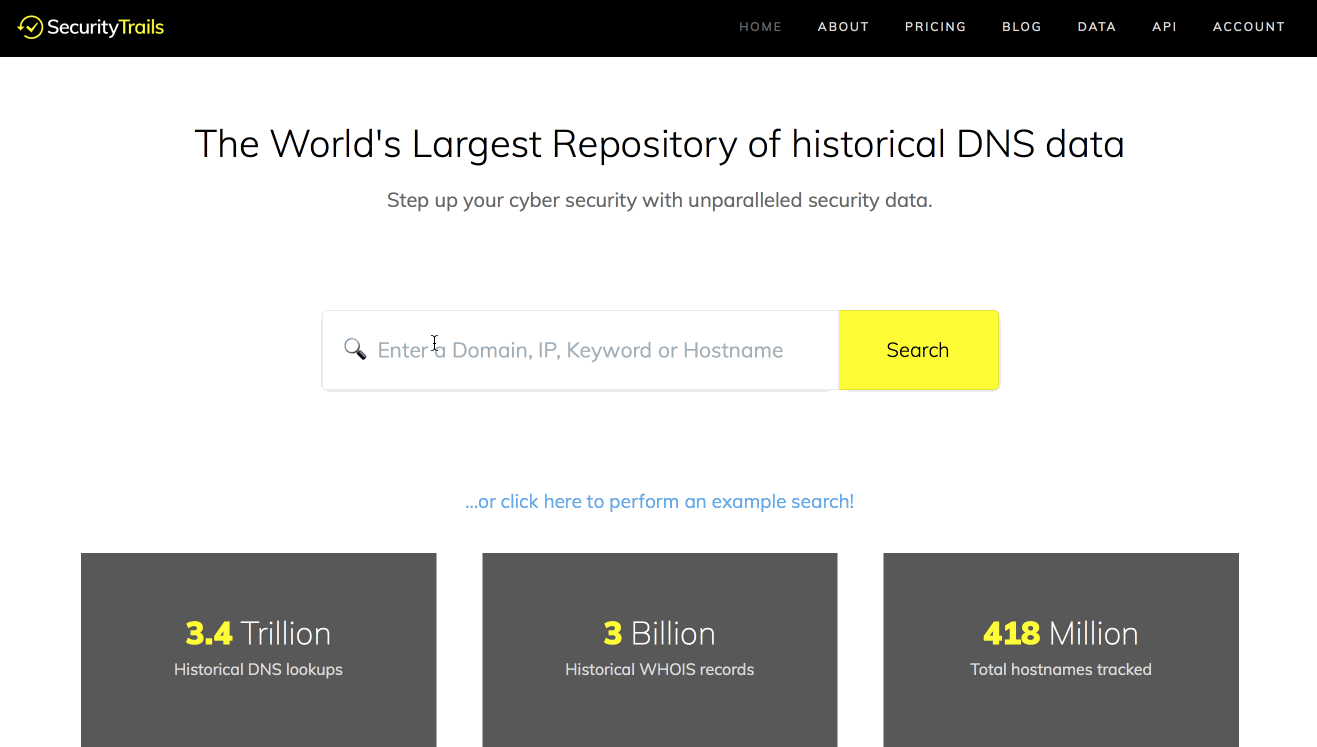Click the yellow Search button
1317x747 pixels.
(x=918, y=350)
